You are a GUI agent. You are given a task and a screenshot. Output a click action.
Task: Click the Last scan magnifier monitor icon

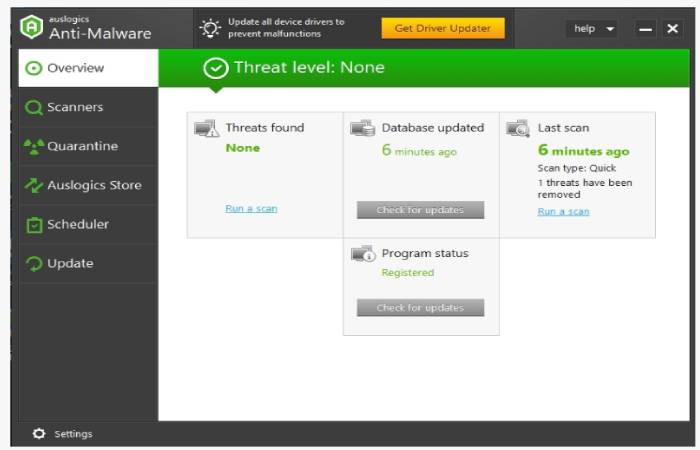point(518,129)
